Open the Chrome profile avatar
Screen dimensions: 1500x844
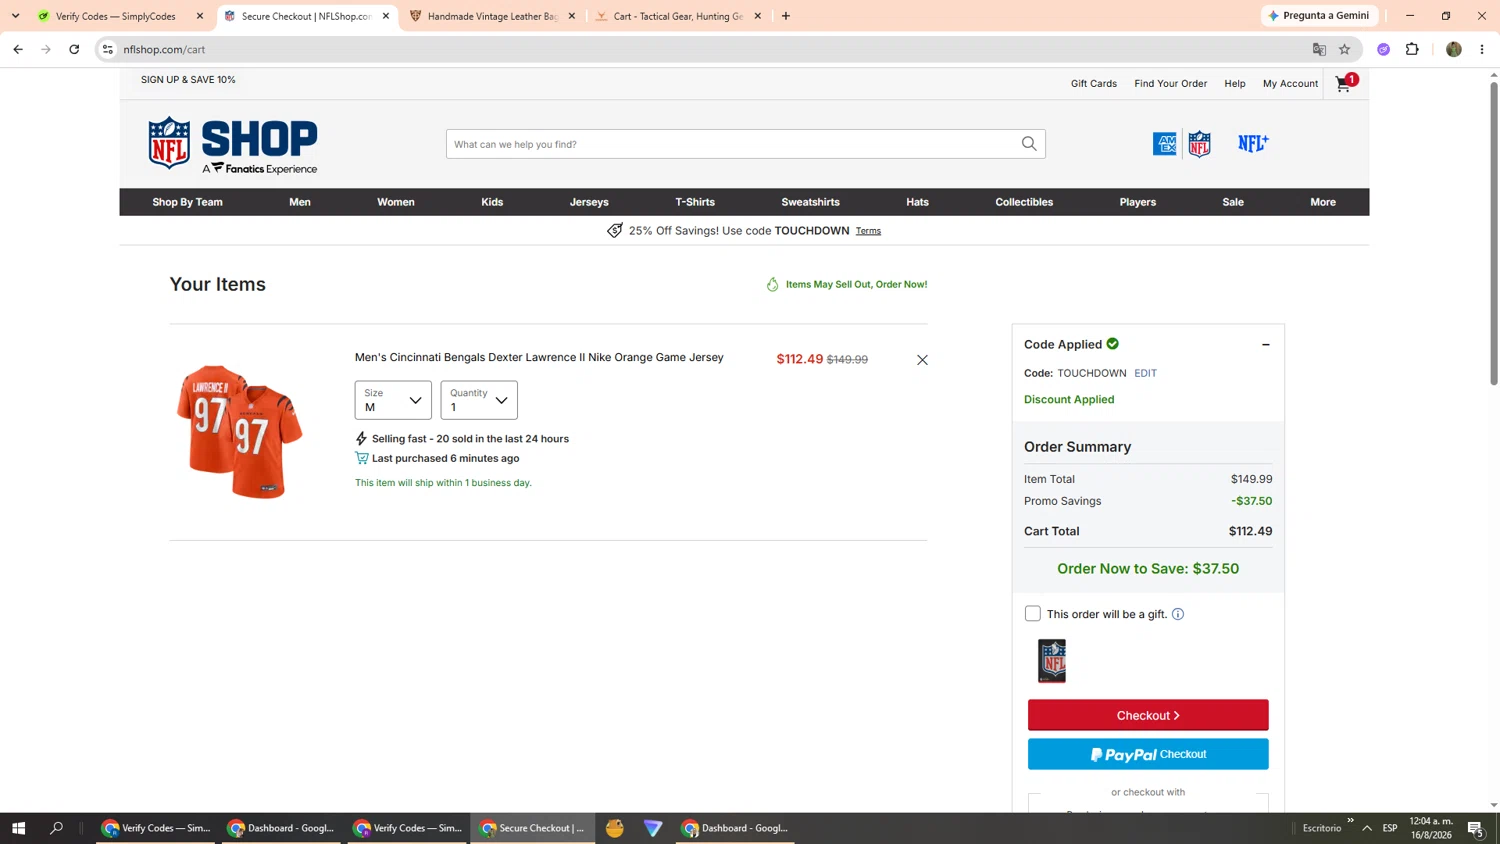(1454, 49)
